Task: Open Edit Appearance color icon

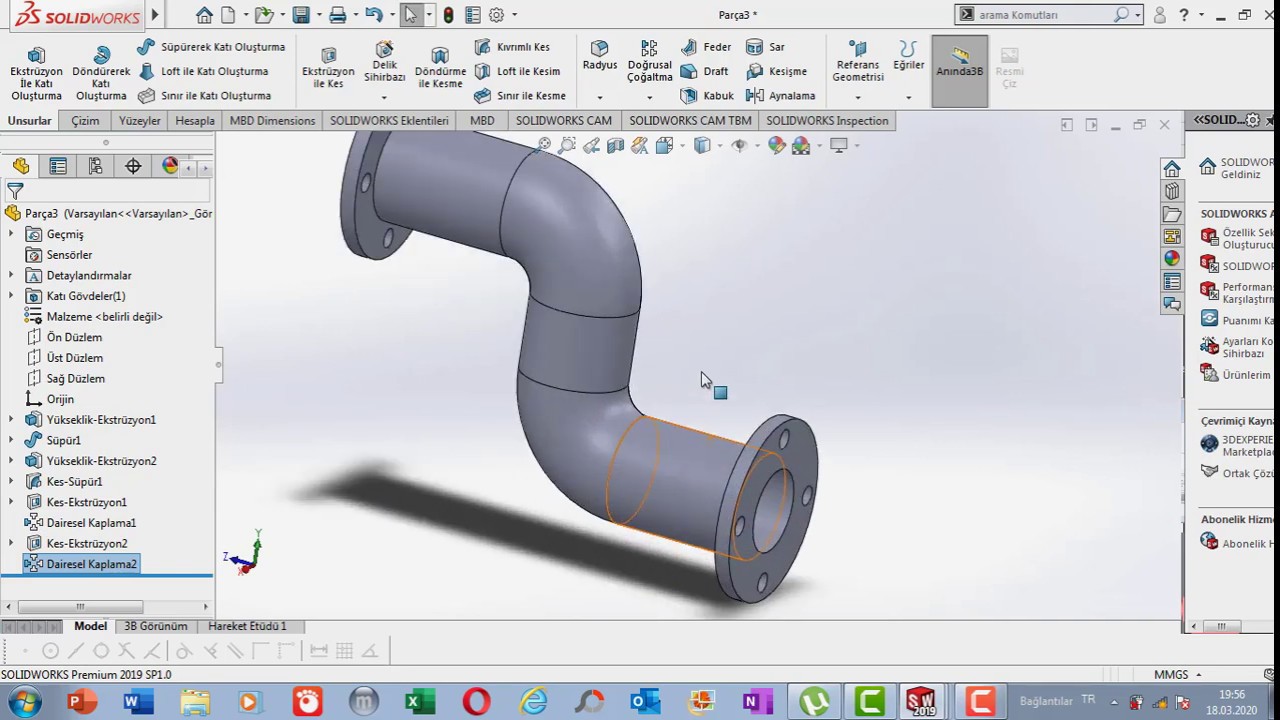Action: coord(776,146)
